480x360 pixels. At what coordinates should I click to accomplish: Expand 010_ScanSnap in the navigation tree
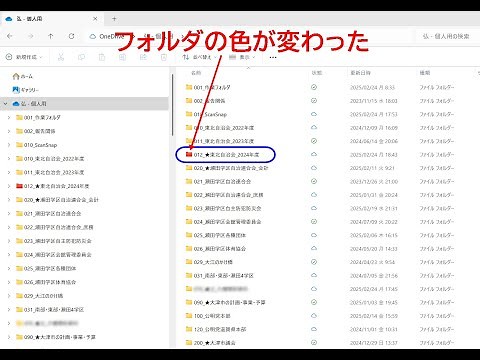click(9, 145)
